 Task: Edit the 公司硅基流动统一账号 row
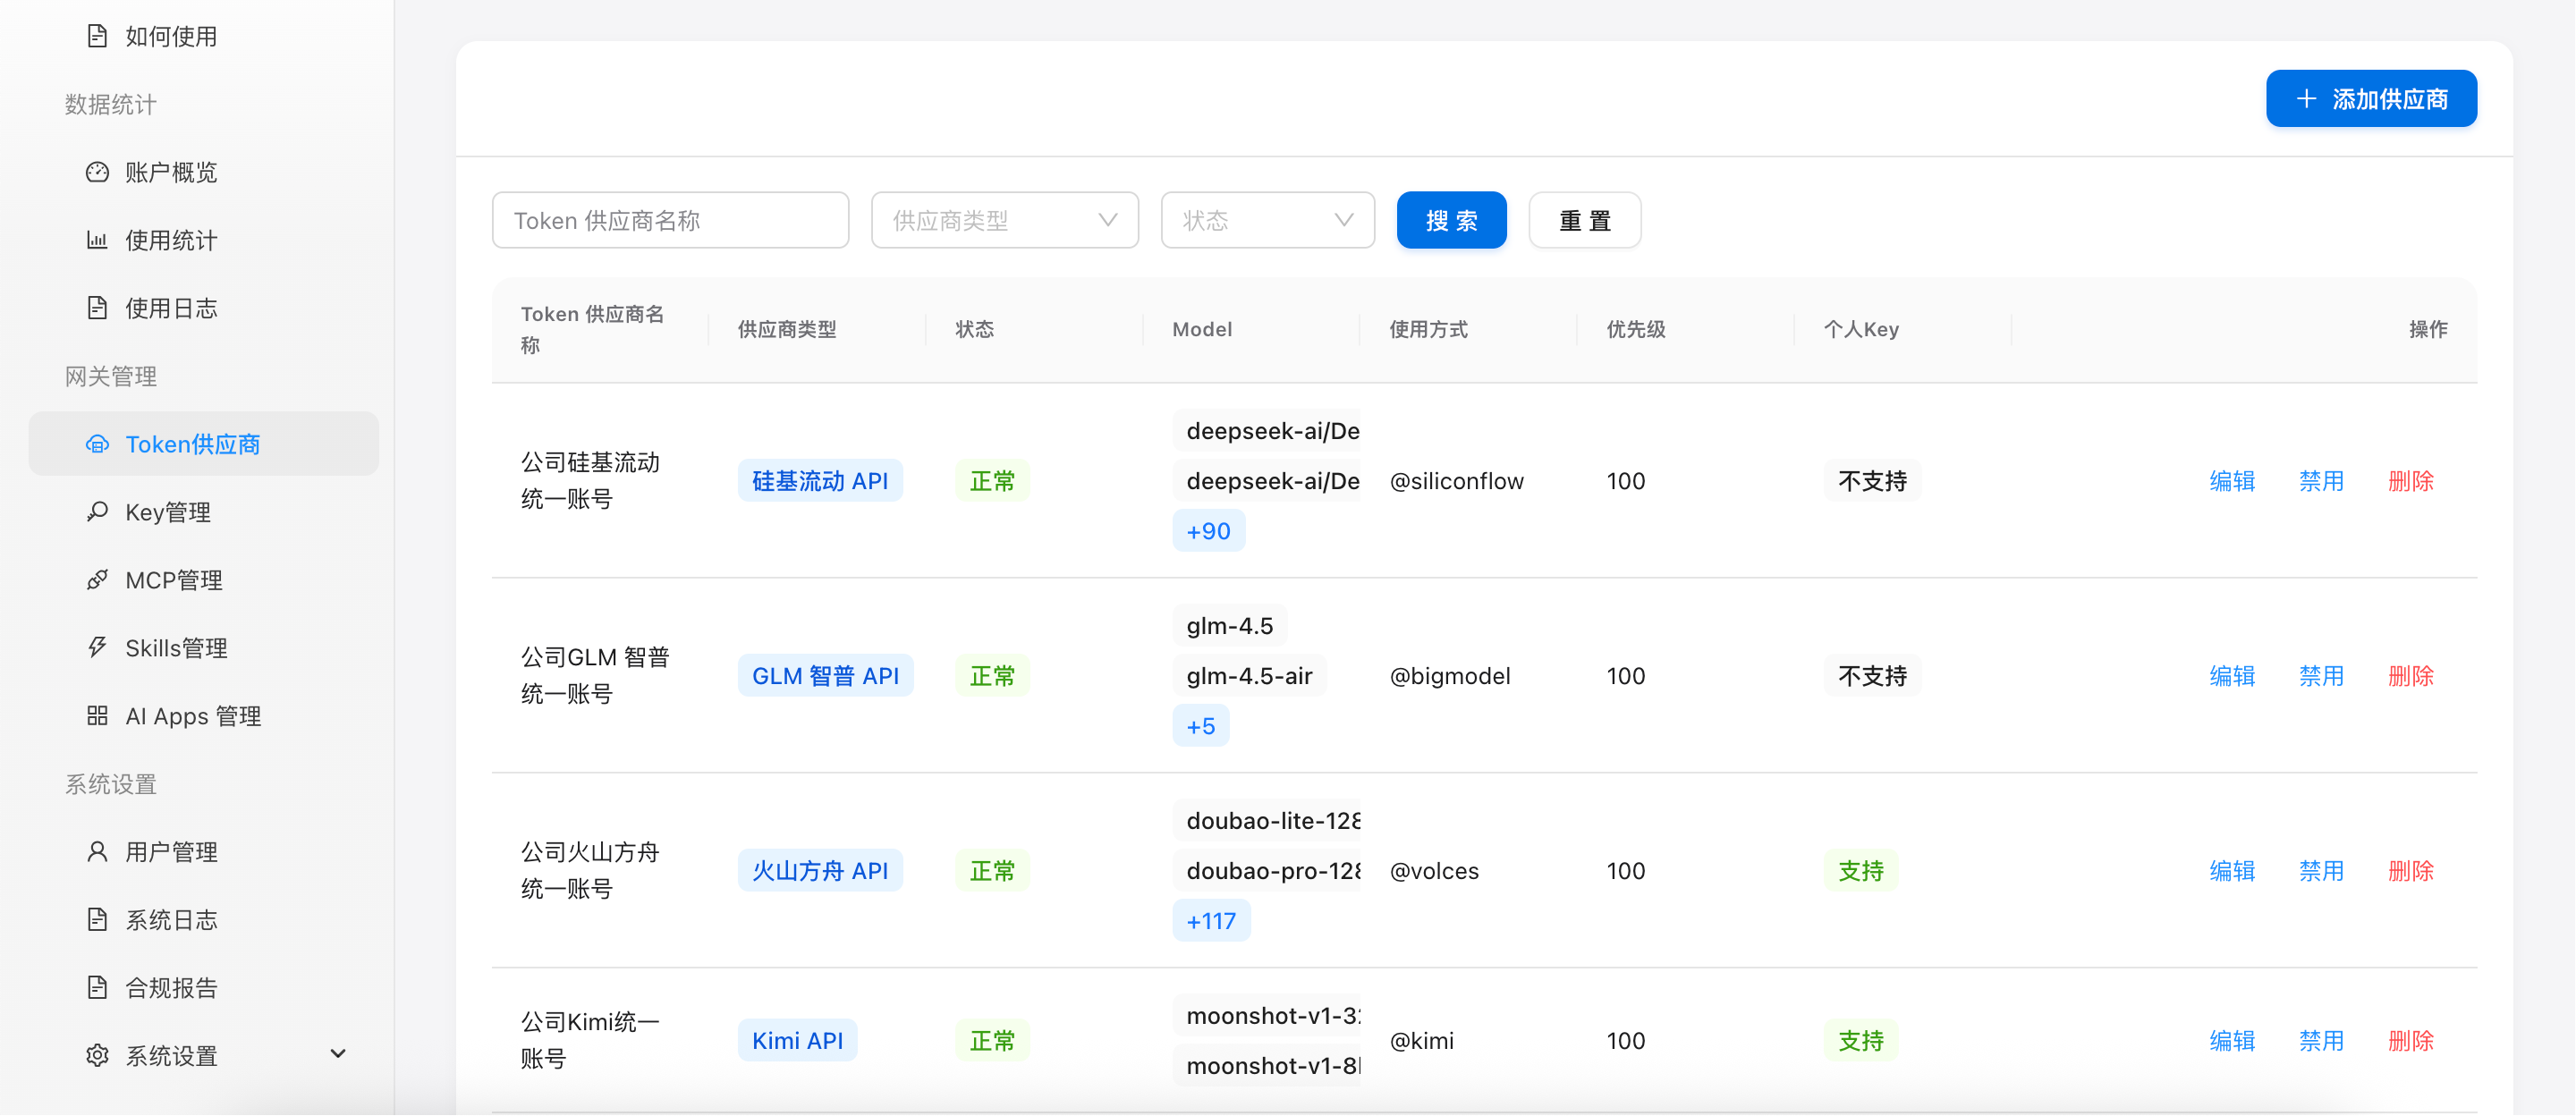pyautogui.click(x=2232, y=482)
